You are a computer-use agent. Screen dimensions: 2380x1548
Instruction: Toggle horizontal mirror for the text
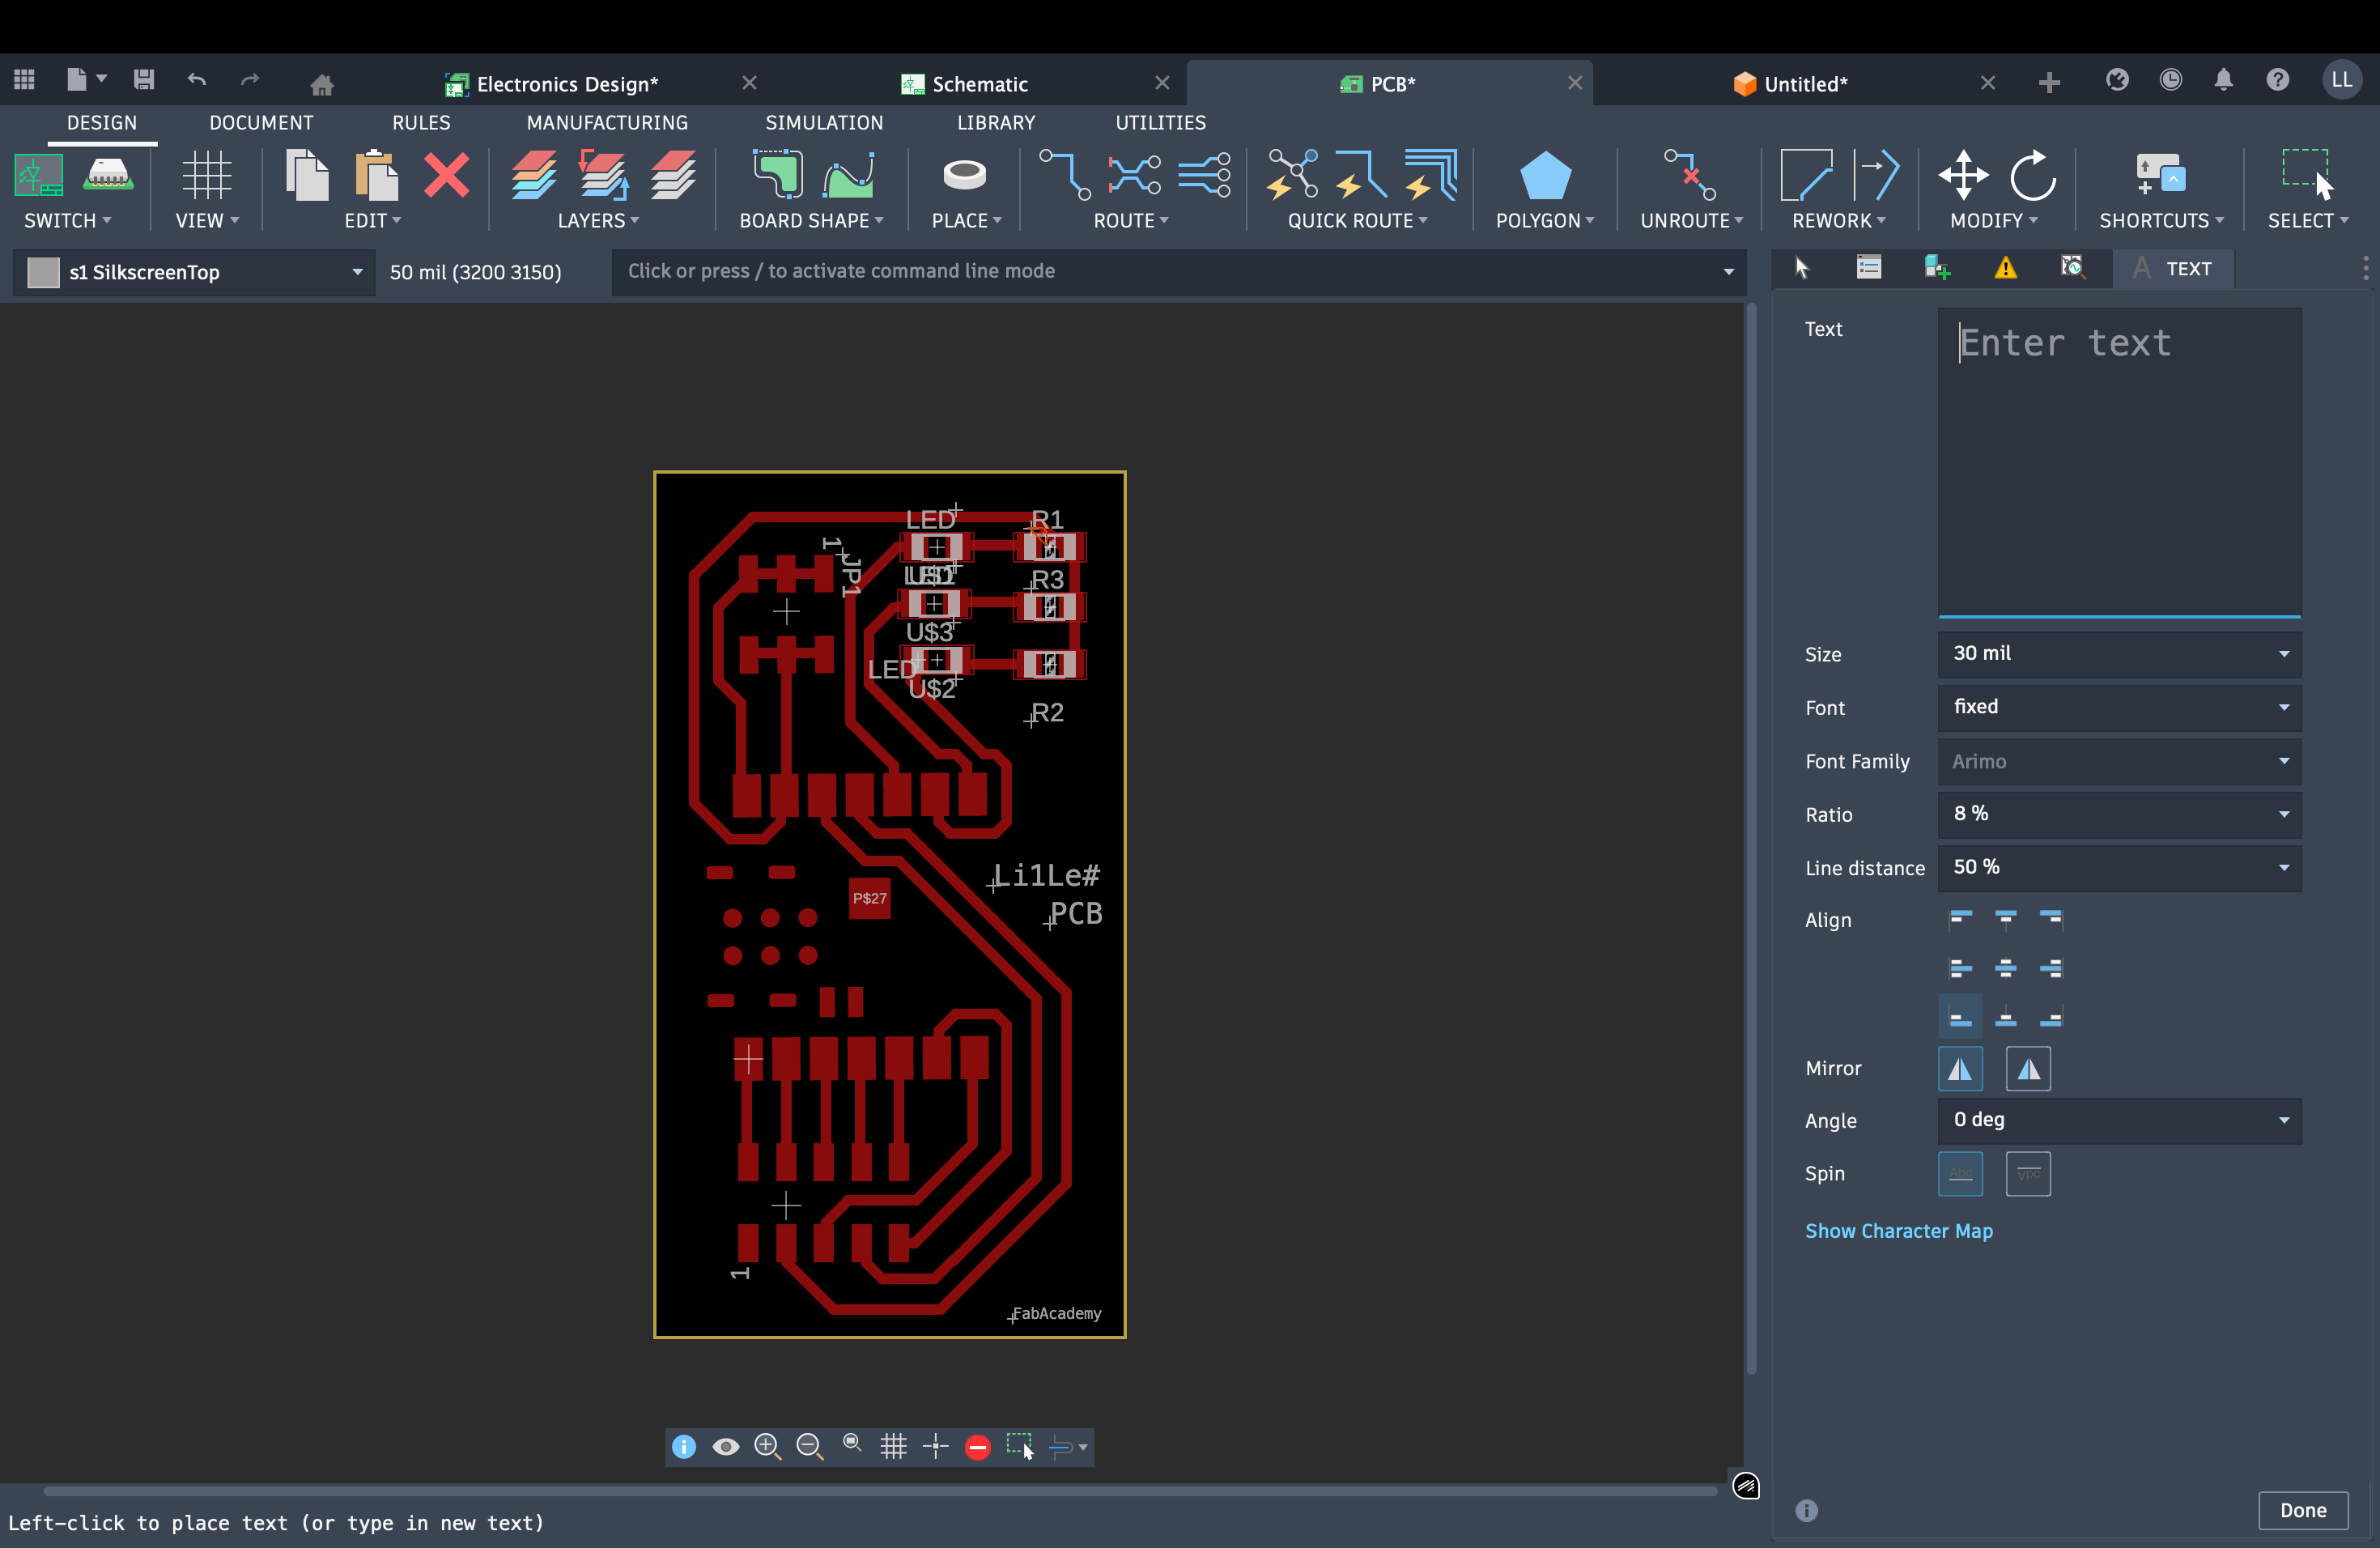(1960, 1068)
